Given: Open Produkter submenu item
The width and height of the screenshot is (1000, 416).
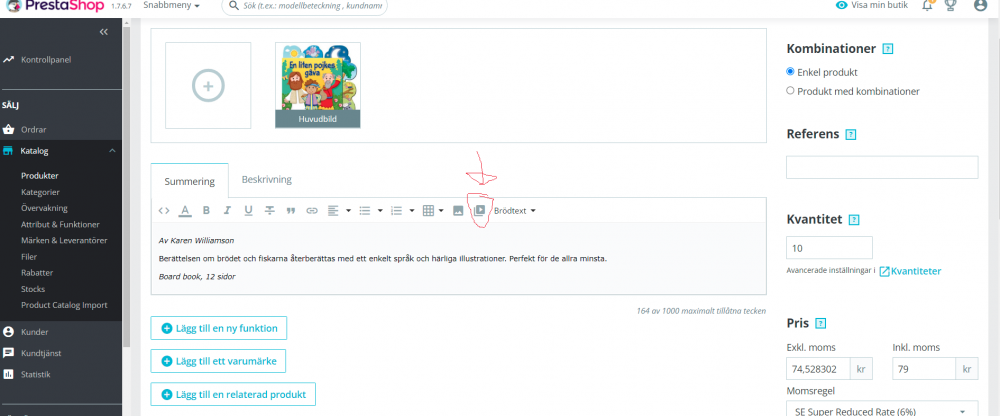Looking at the screenshot, I should 40,175.
